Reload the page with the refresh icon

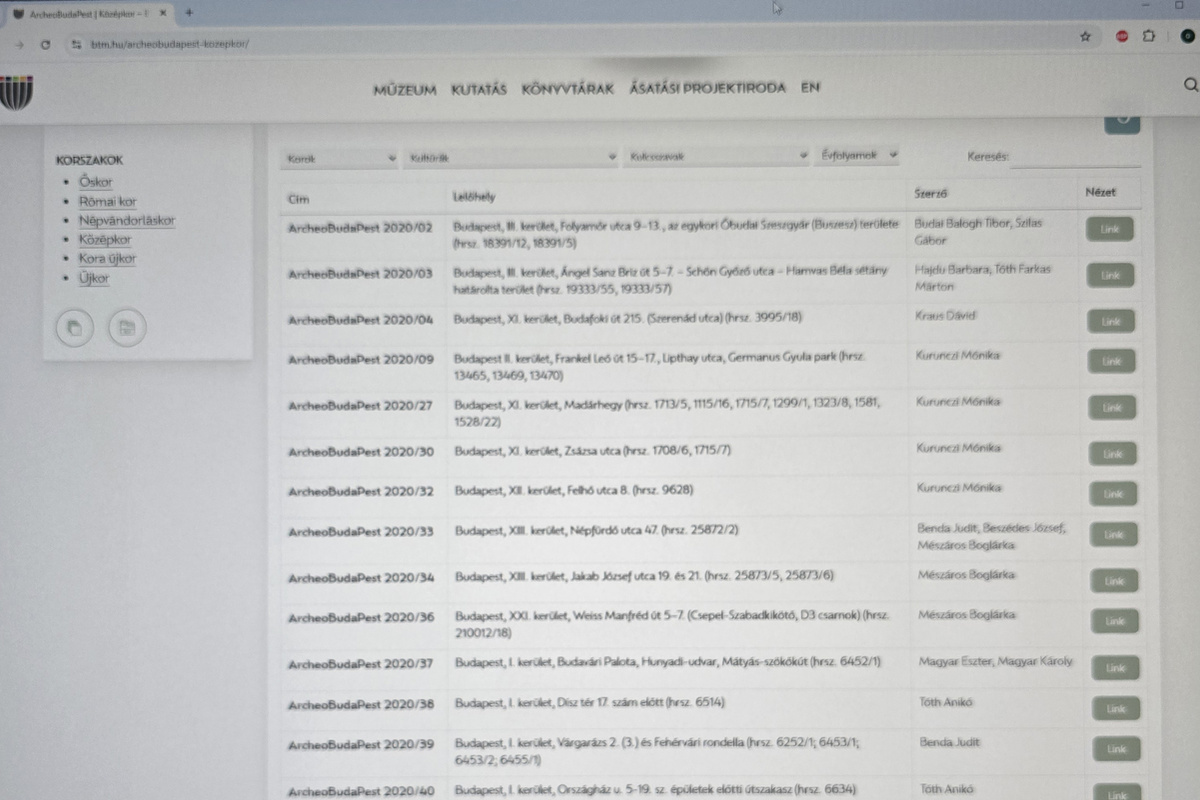(45, 44)
